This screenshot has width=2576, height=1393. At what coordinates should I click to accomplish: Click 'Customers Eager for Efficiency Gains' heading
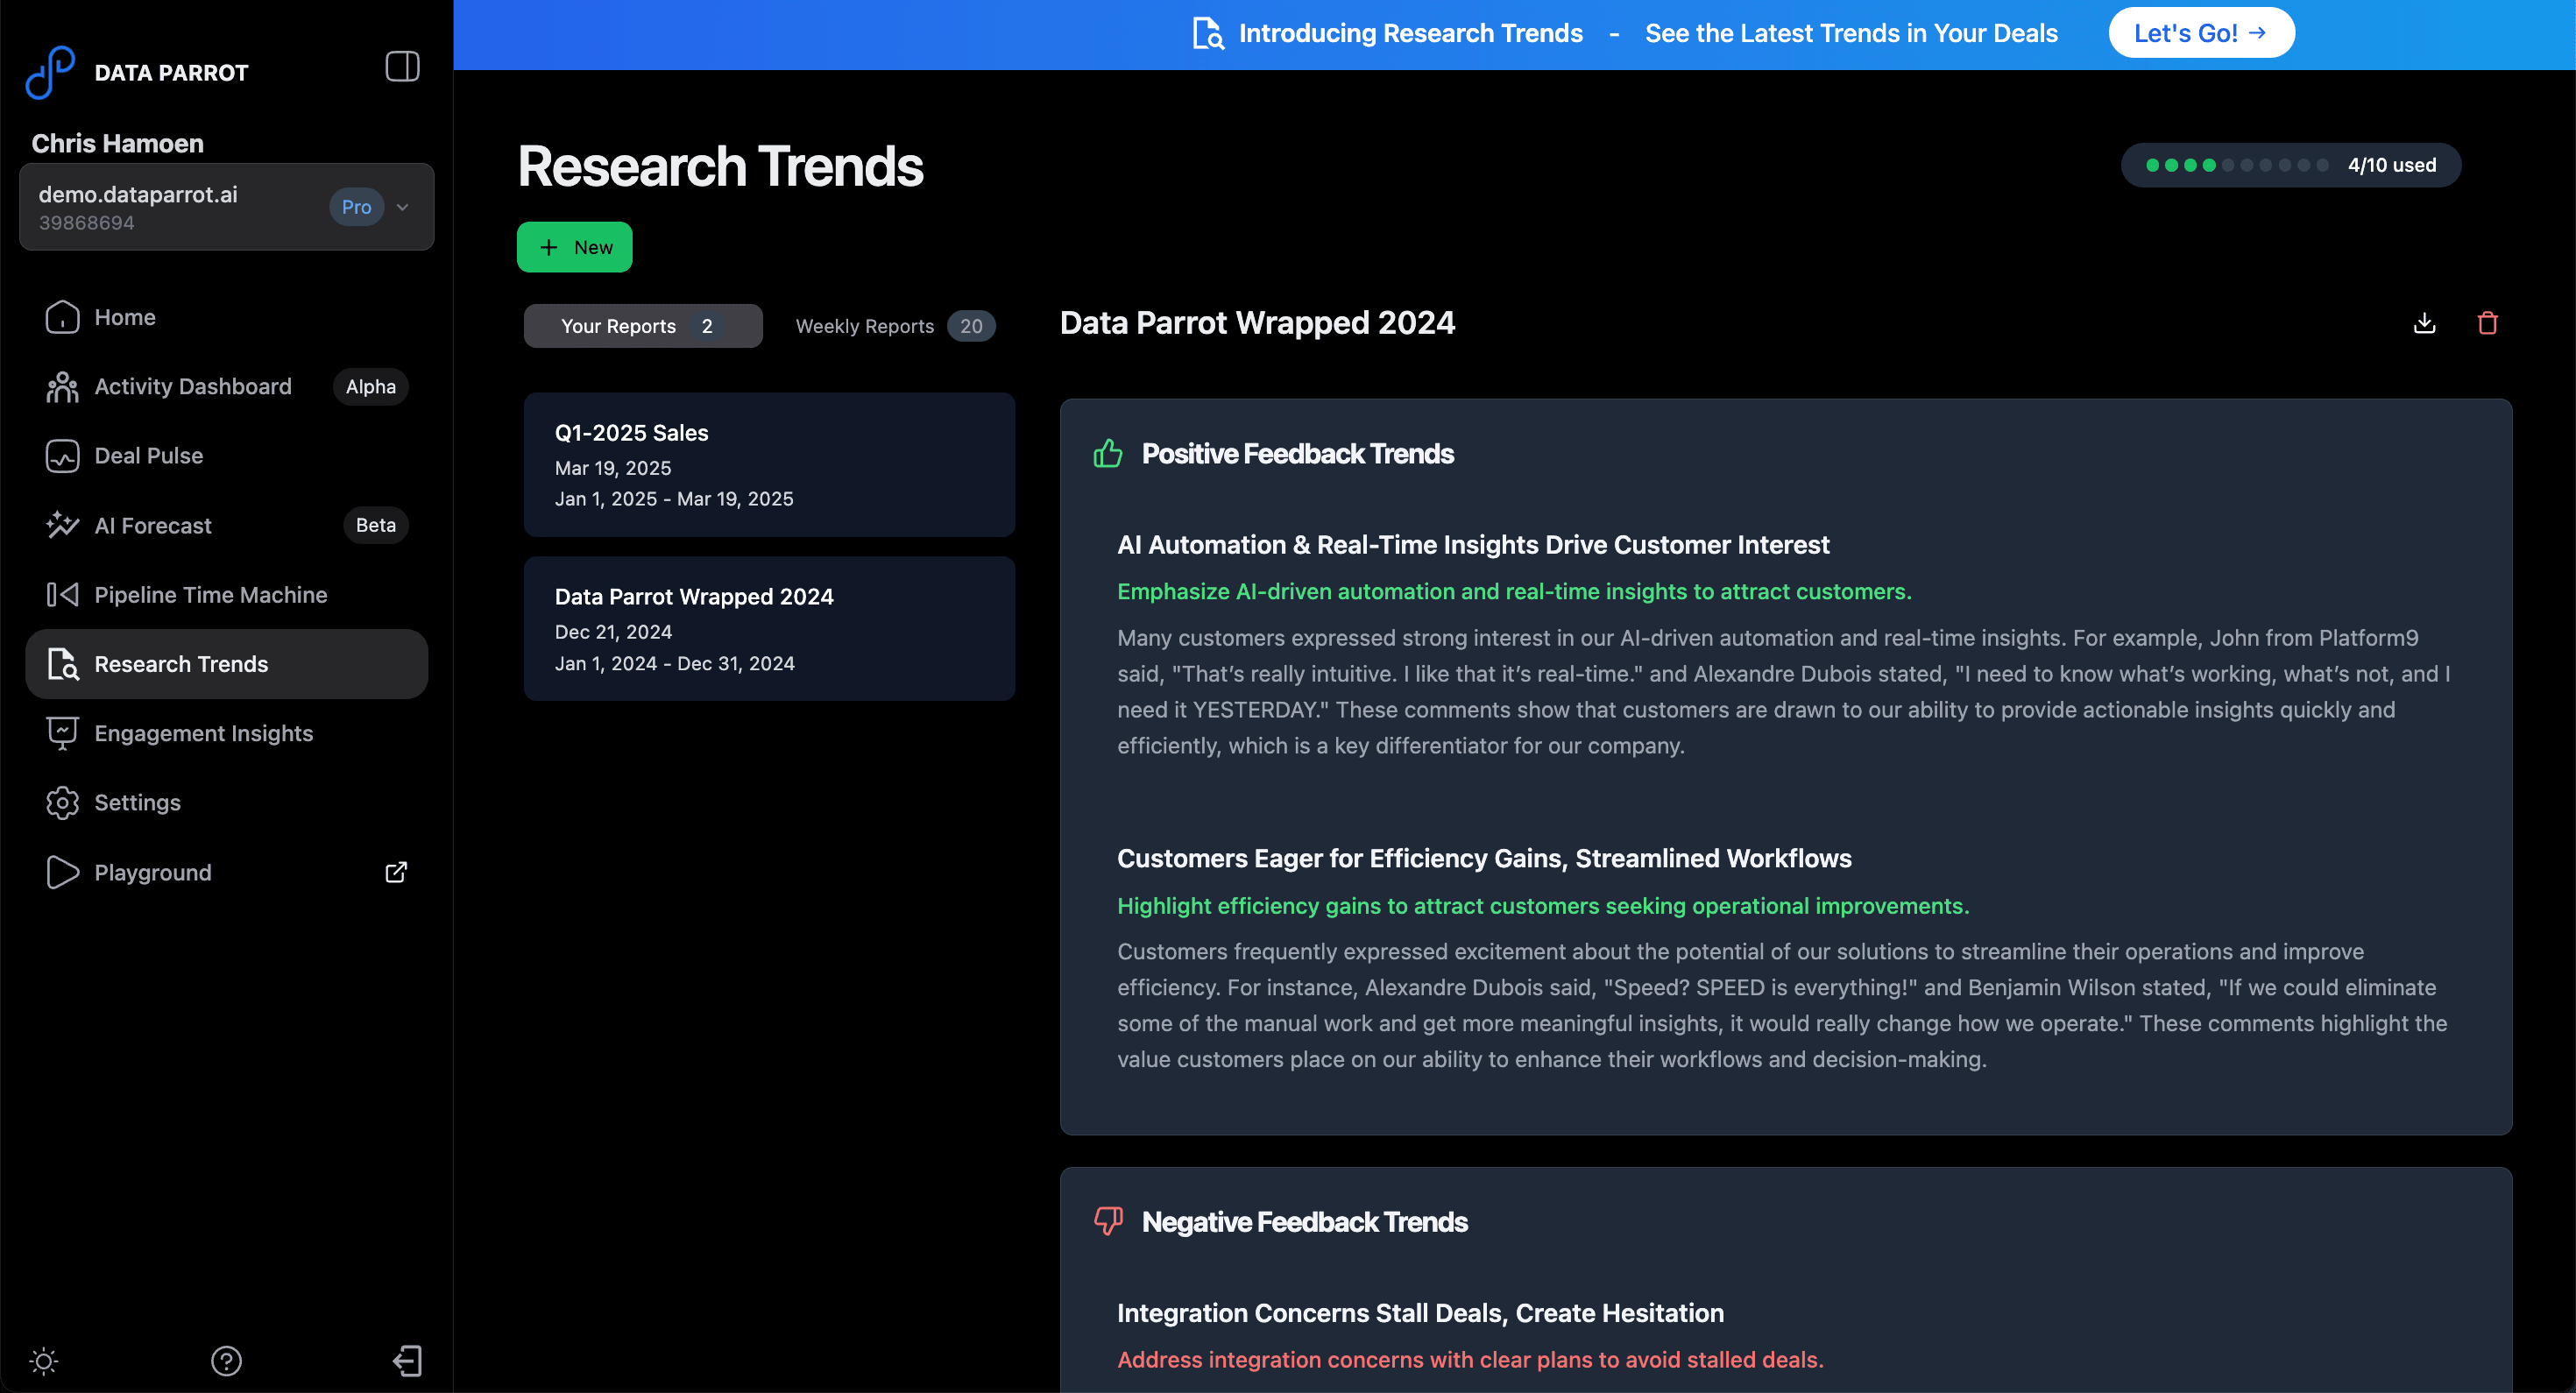point(1484,859)
